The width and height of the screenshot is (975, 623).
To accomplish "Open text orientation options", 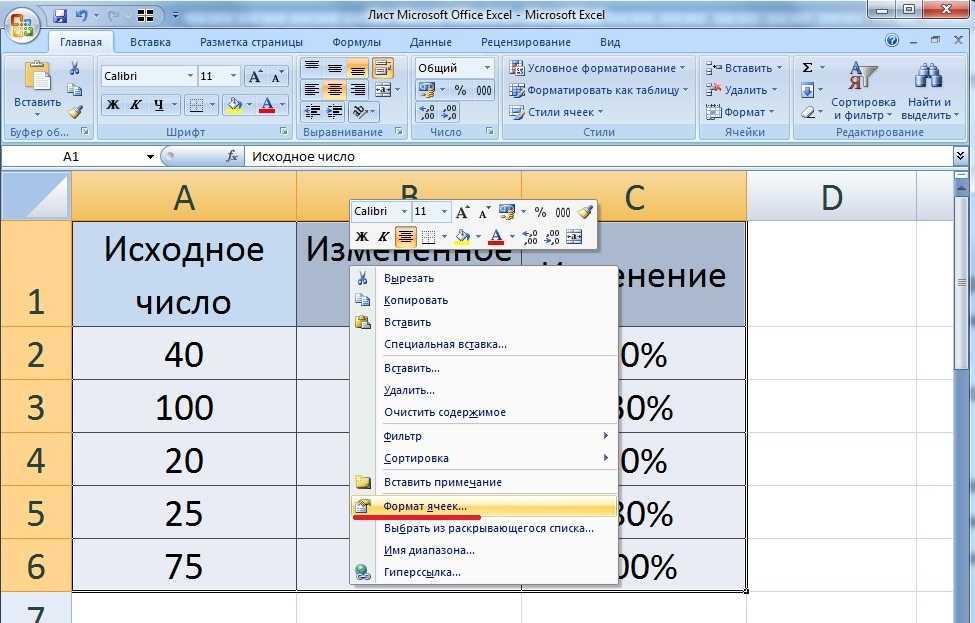I will coord(363,112).
